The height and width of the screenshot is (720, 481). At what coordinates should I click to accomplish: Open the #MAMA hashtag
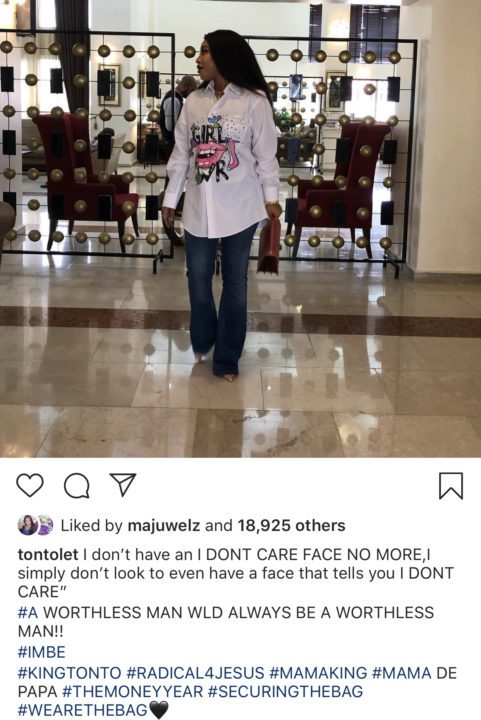click(401, 673)
